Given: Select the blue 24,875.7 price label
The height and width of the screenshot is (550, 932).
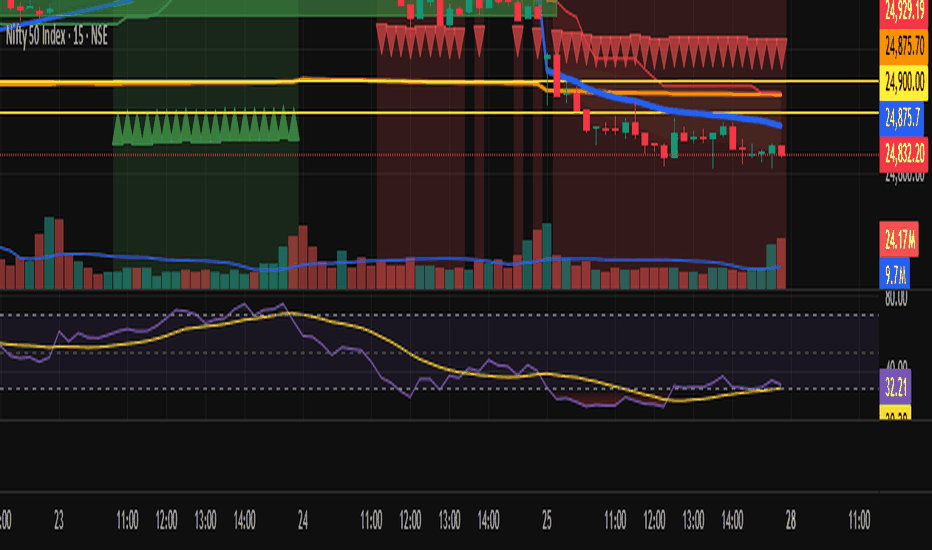Looking at the screenshot, I should pos(902,117).
